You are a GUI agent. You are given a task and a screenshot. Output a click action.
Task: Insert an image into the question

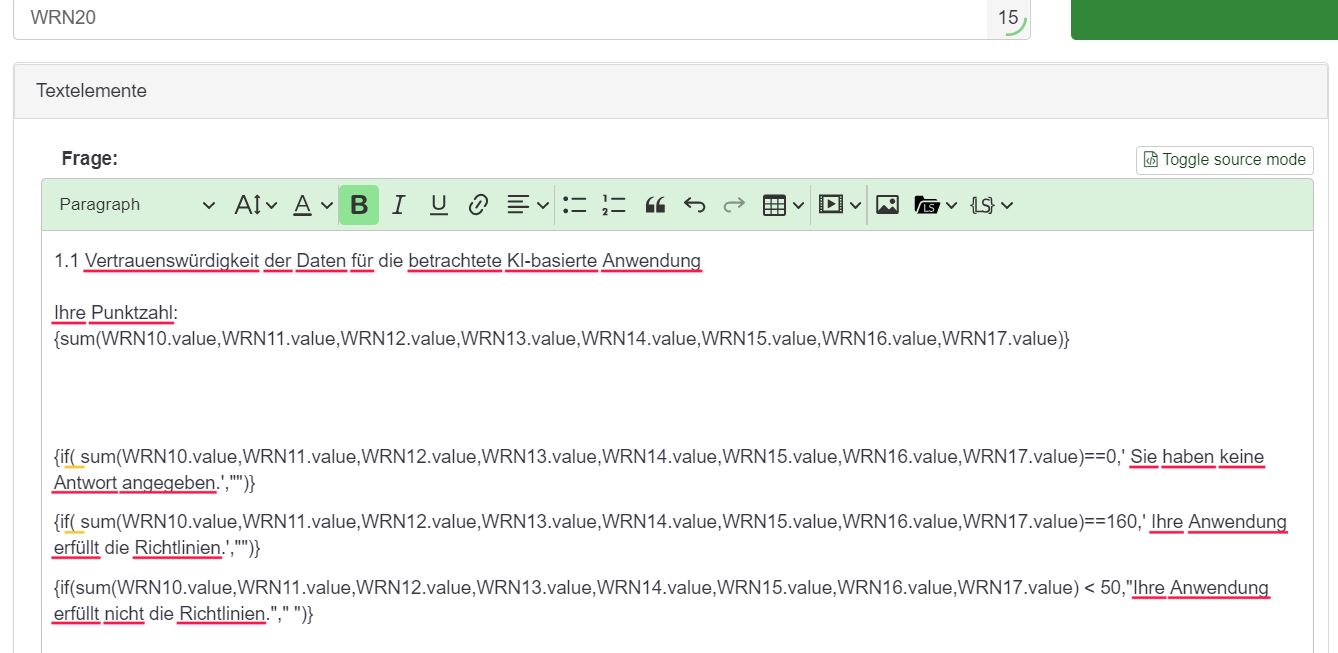coord(887,205)
